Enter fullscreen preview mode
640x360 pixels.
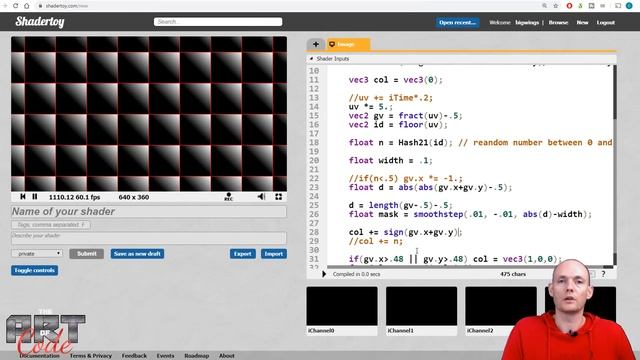coord(278,197)
